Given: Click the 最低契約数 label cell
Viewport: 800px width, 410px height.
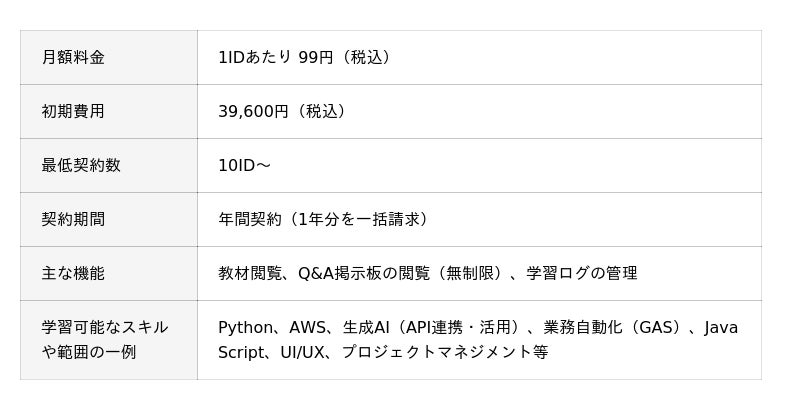Looking at the screenshot, I should click(x=81, y=165).
